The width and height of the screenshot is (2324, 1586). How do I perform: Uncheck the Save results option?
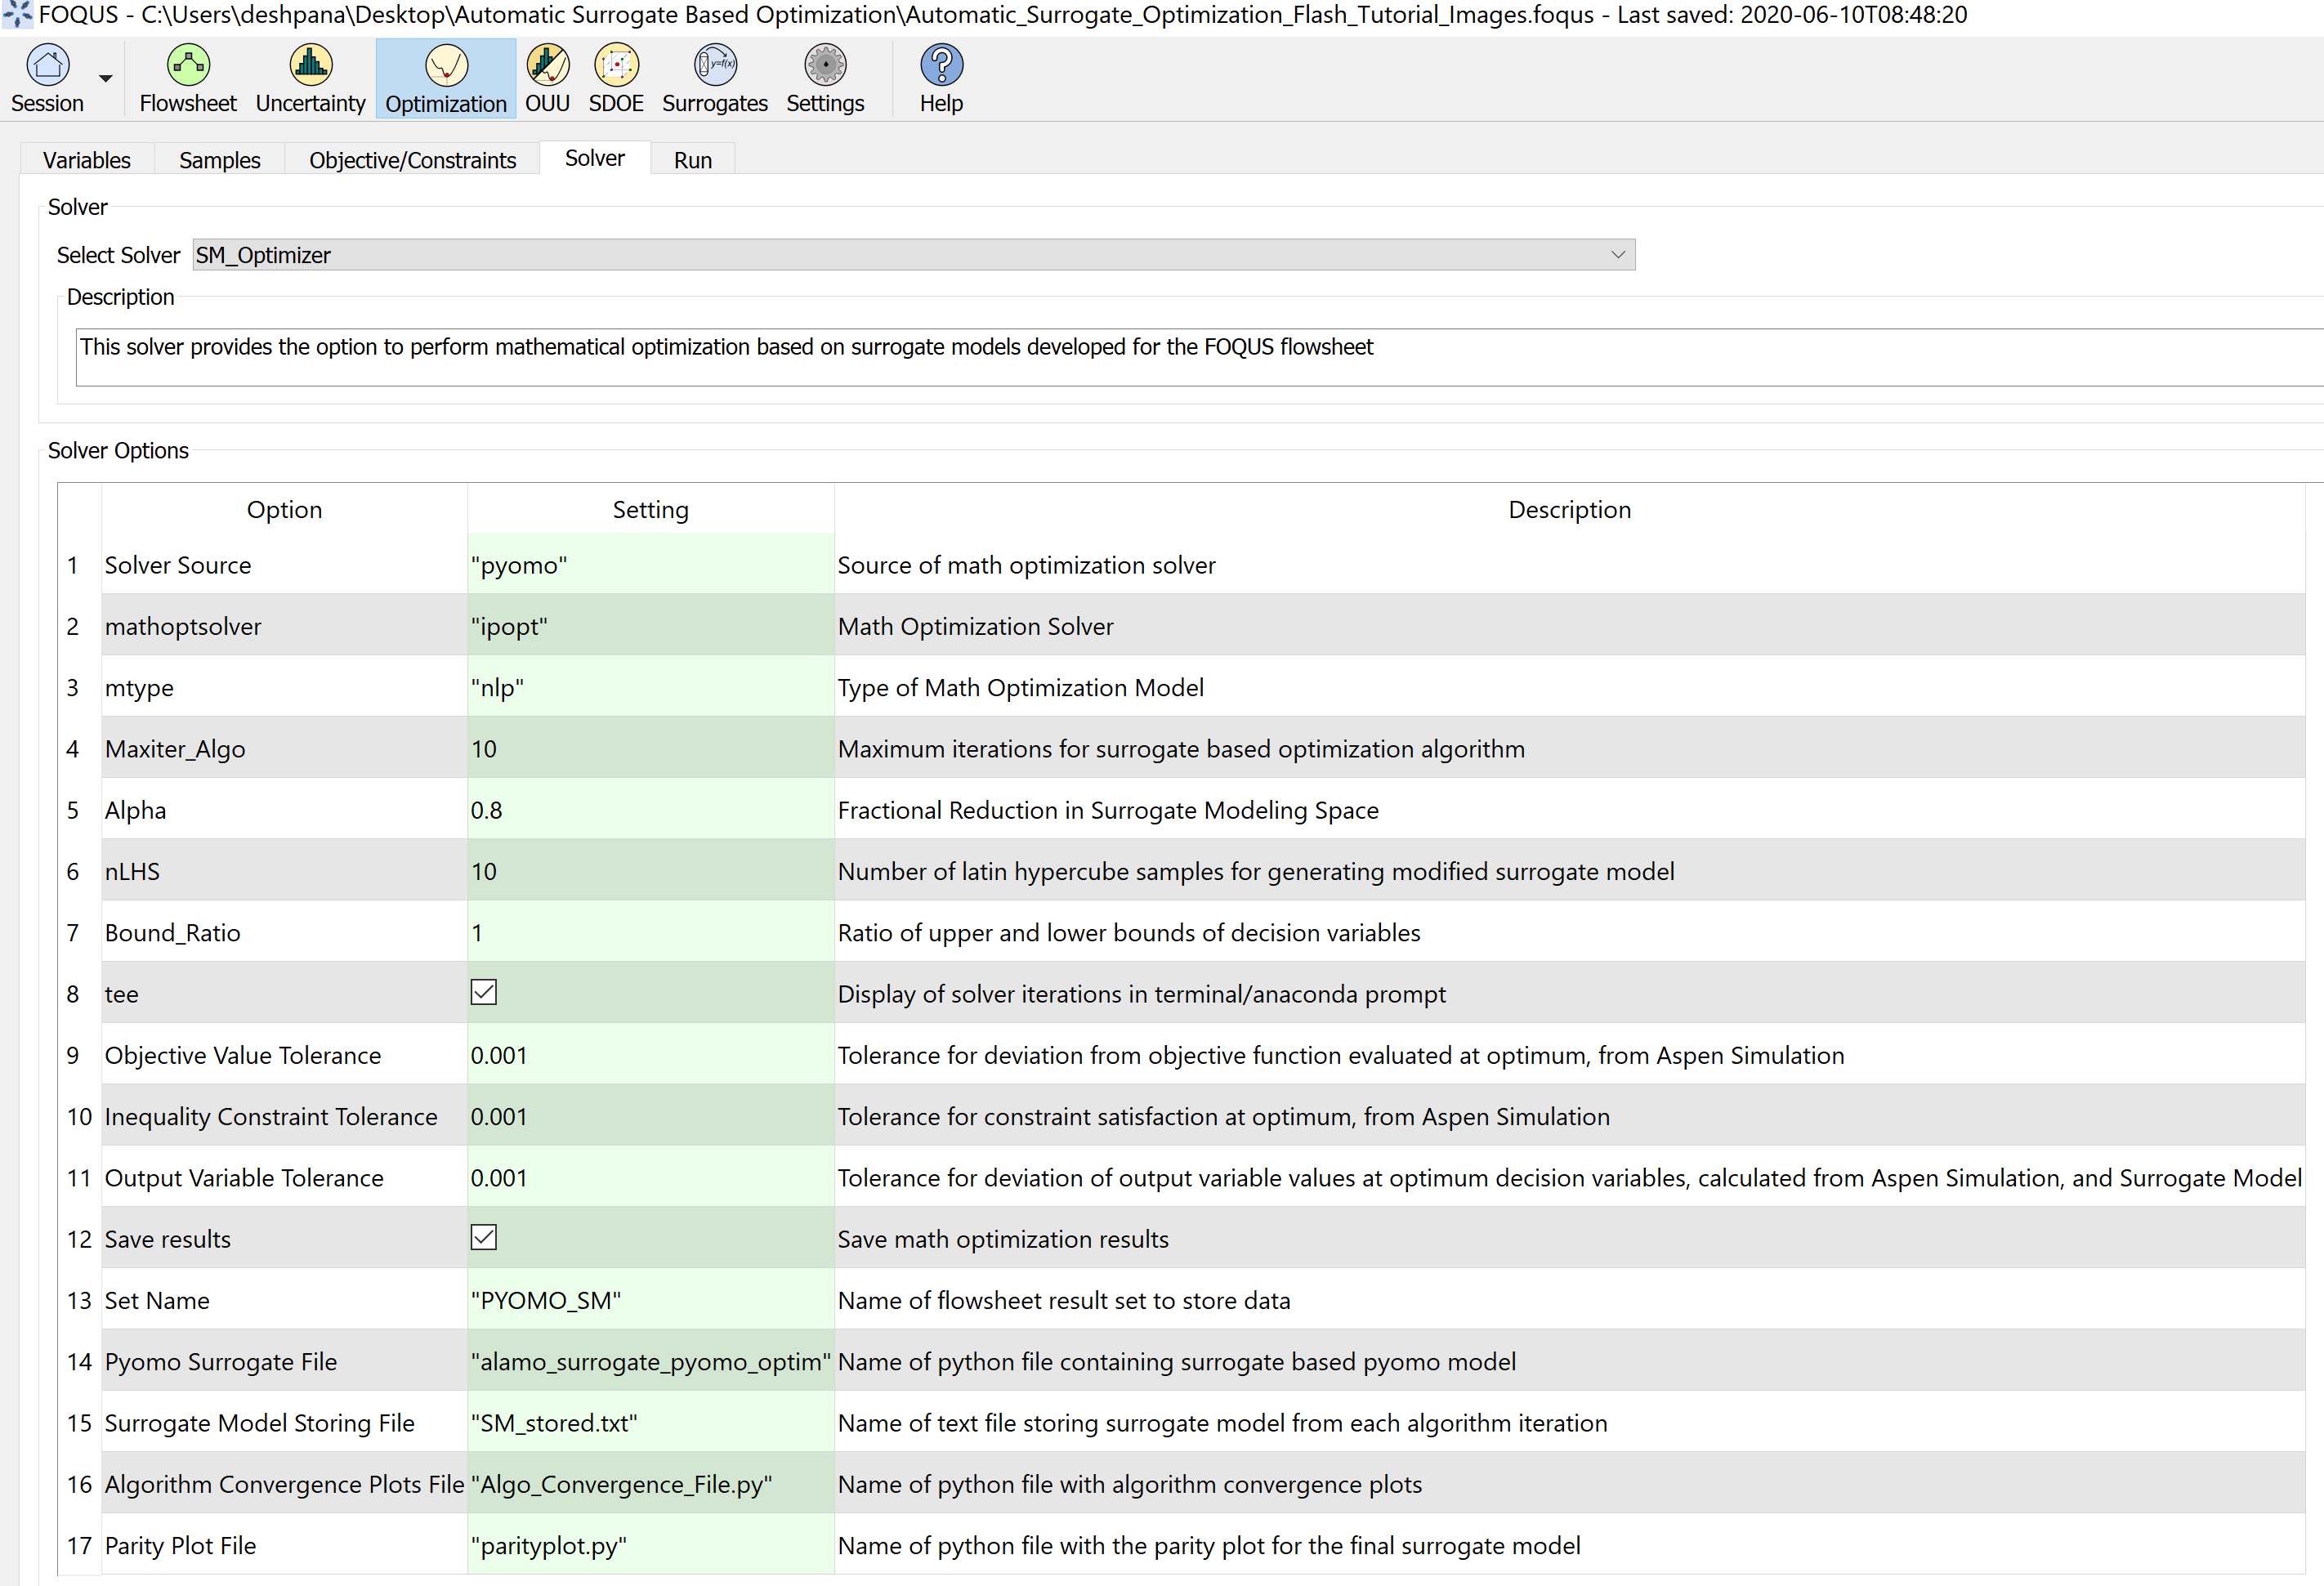(x=484, y=1237)
